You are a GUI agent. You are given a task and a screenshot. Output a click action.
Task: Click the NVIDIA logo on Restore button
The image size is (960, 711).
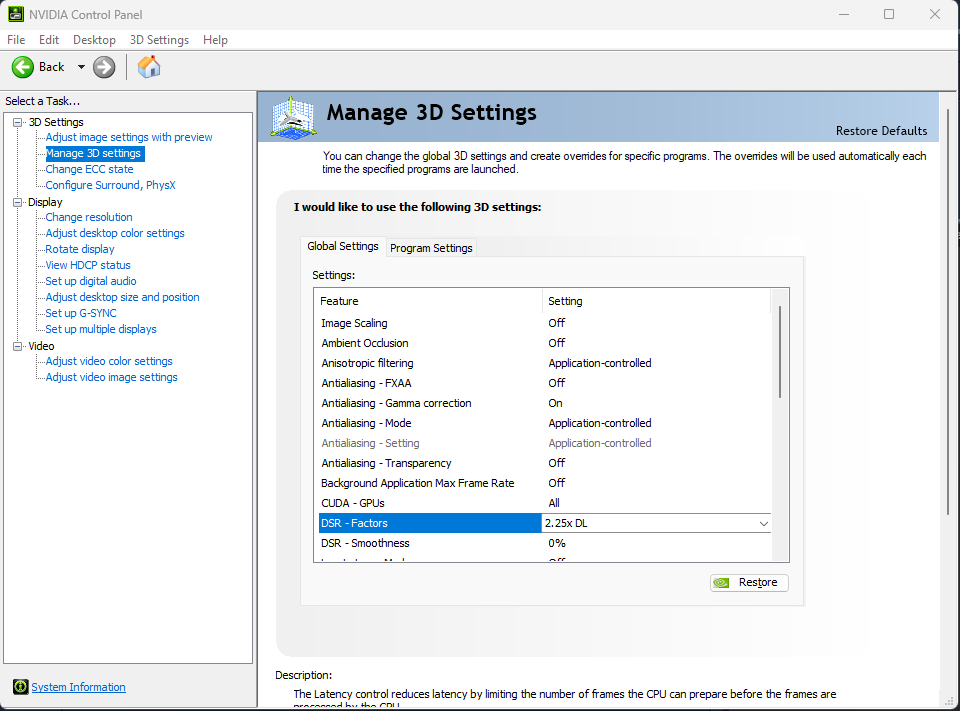pos(722,583)
